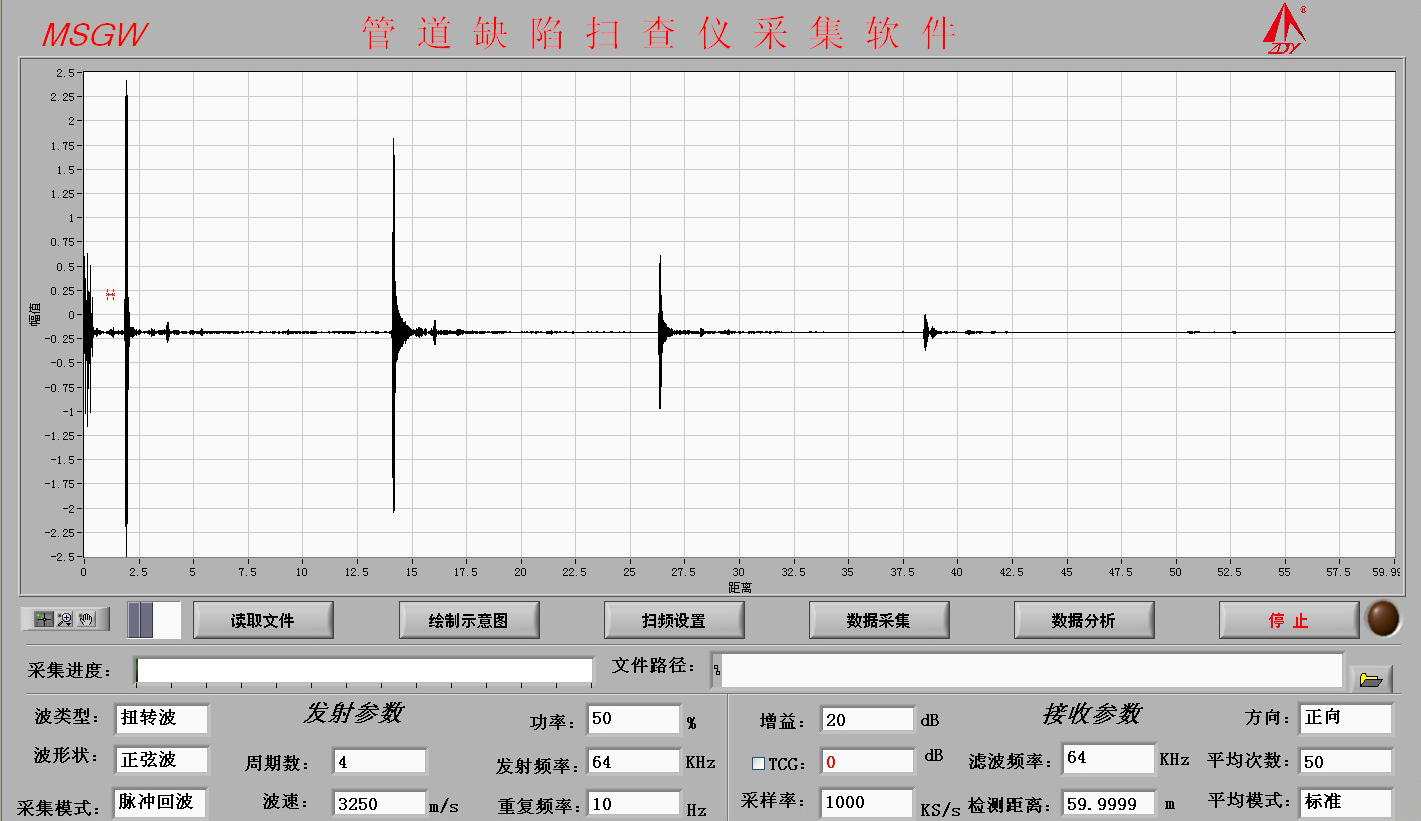
Task: Click the red 停止 stop button
Action: (1289, 620)
